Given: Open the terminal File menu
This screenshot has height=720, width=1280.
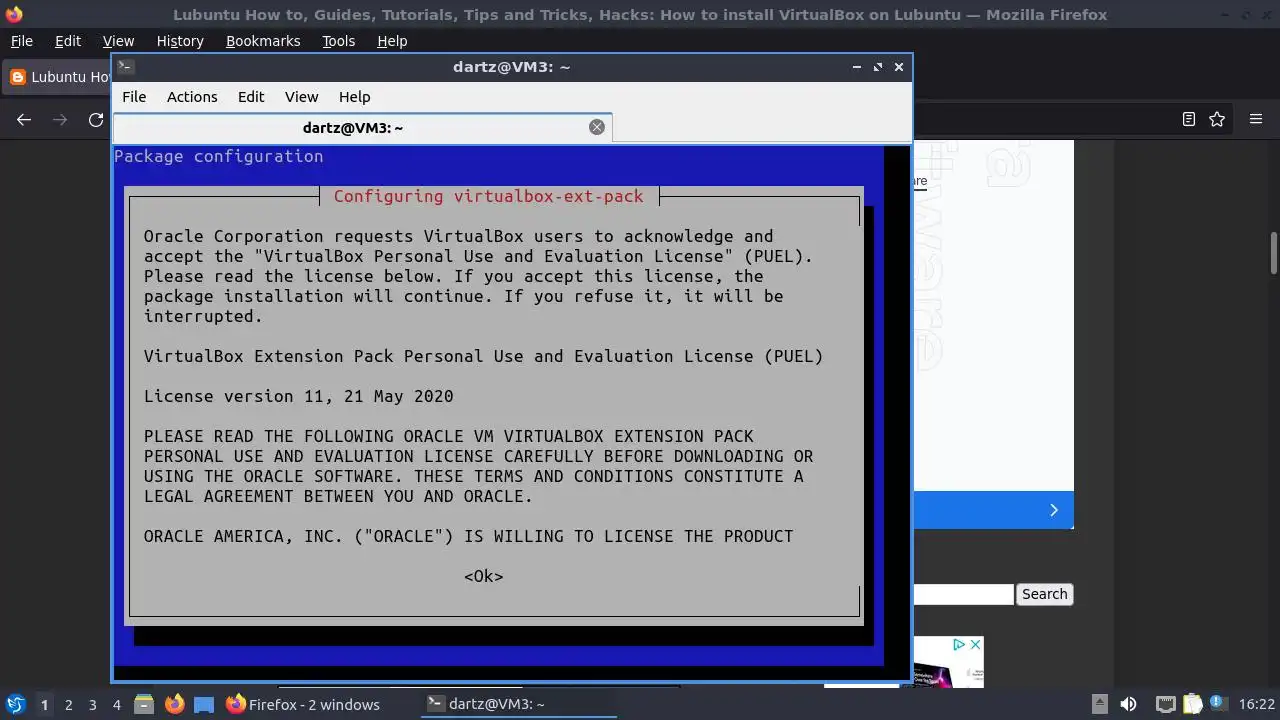Looking at the screenshot, I should 134,97.
